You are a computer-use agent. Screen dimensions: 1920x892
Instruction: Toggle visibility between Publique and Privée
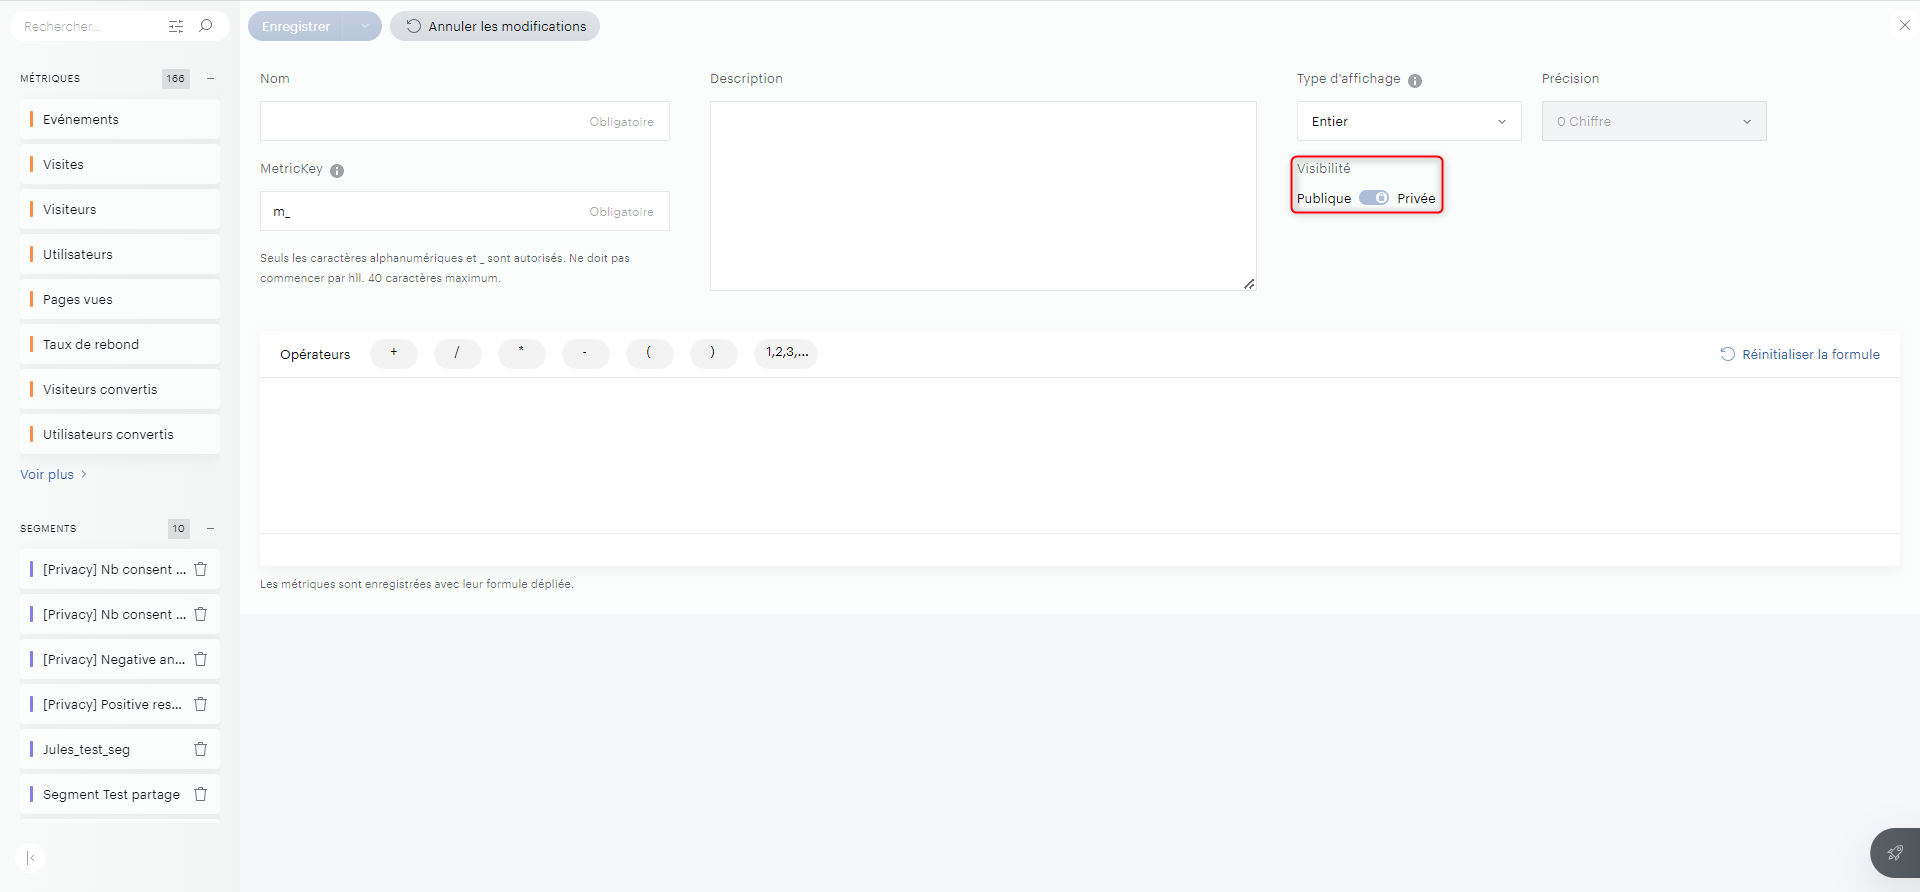(1373, 198)
